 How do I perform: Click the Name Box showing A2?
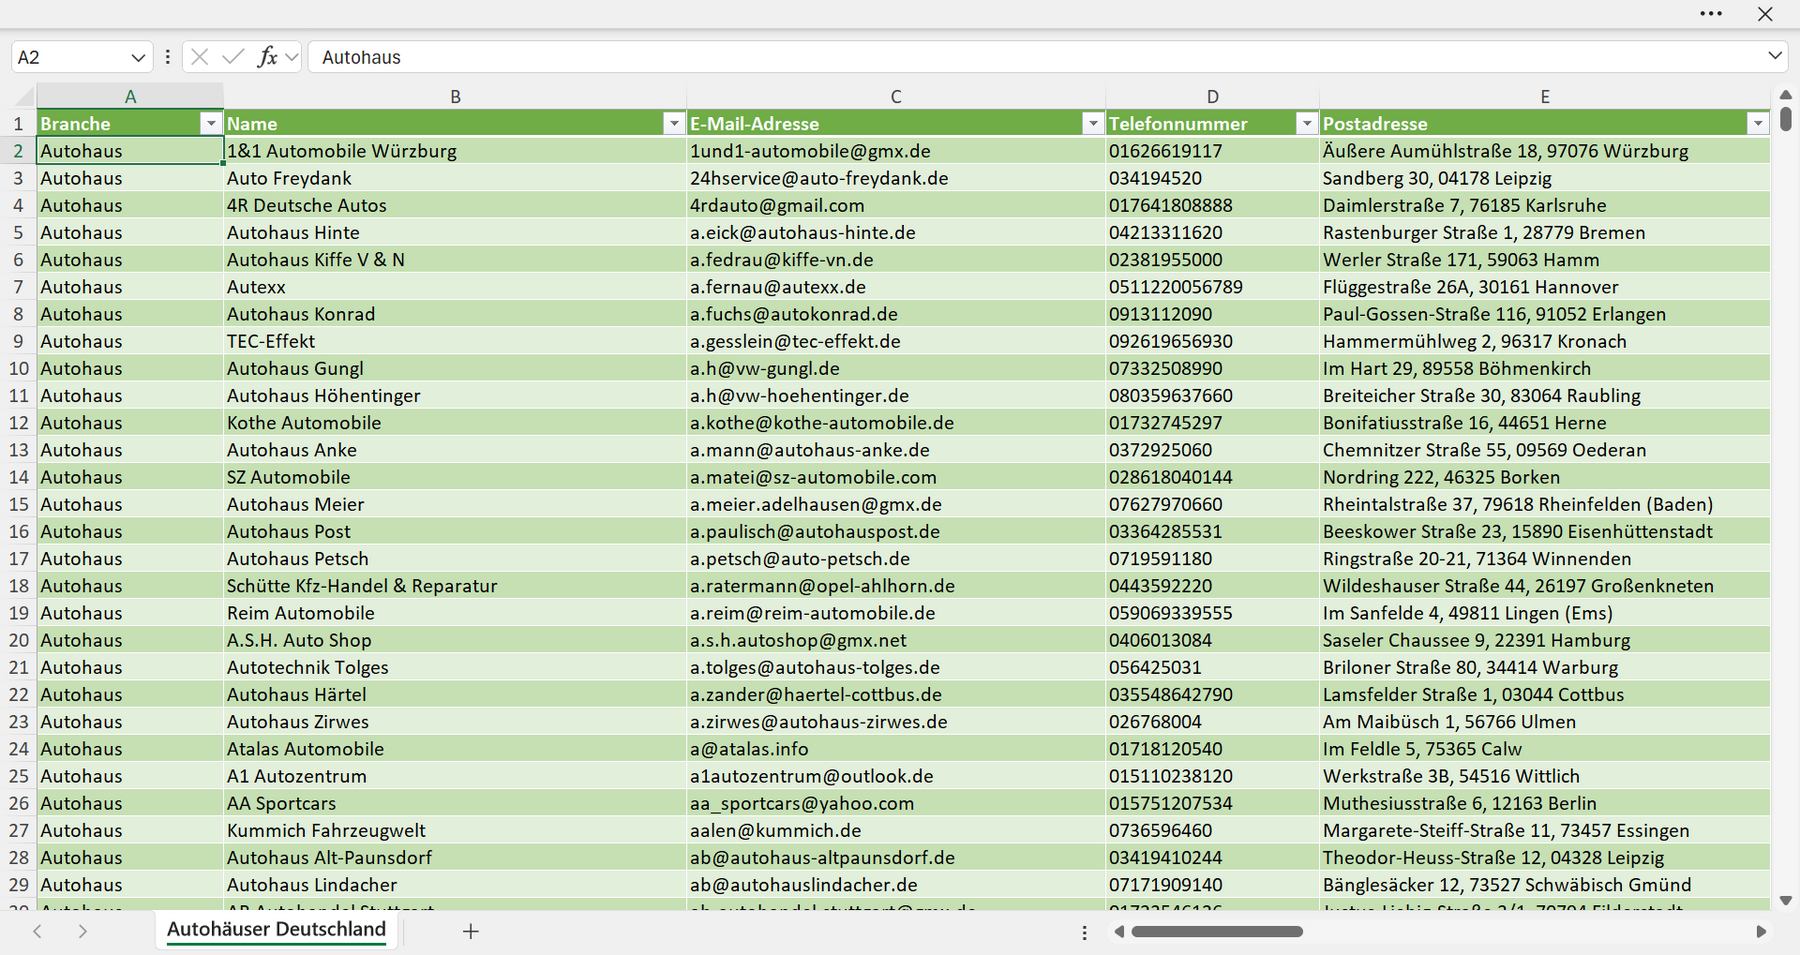[70, 57]
